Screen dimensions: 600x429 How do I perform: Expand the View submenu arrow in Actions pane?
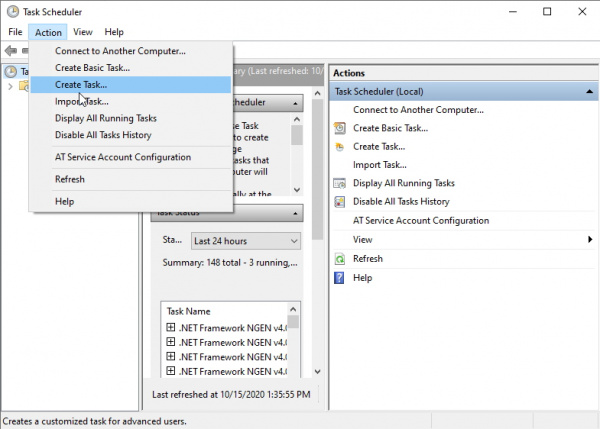(590, 240)
